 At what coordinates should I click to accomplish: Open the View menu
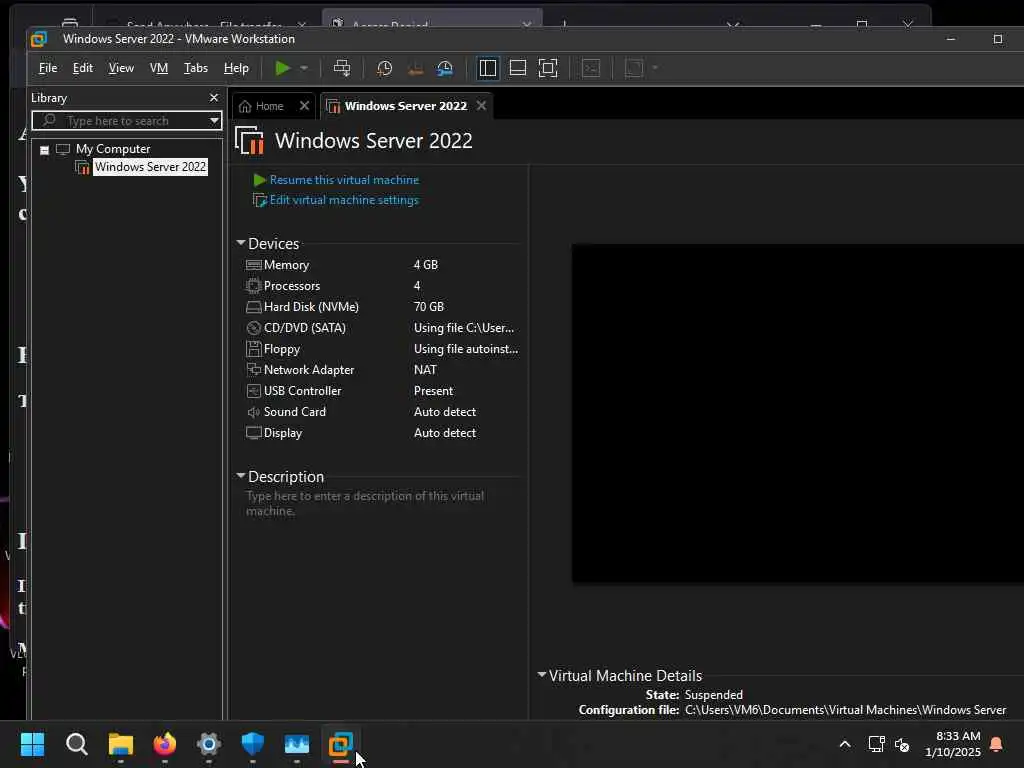[121, 68]
